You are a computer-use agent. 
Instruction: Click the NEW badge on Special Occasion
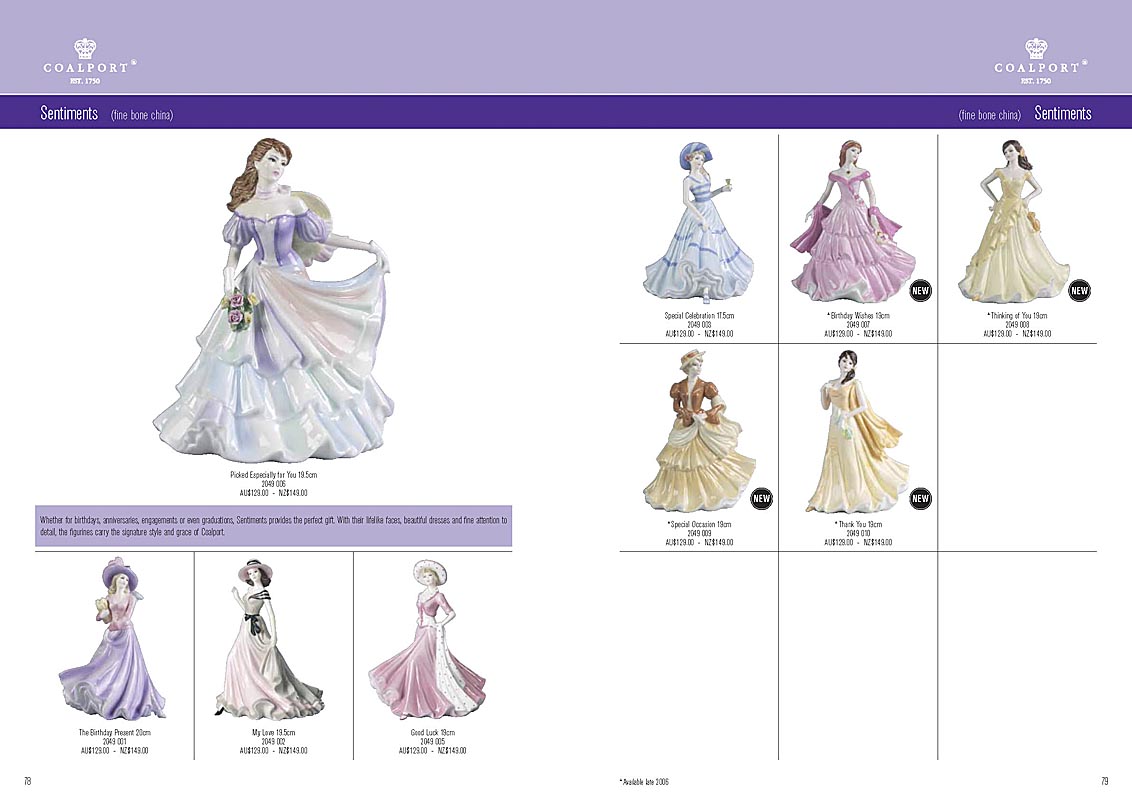[761, 498]
